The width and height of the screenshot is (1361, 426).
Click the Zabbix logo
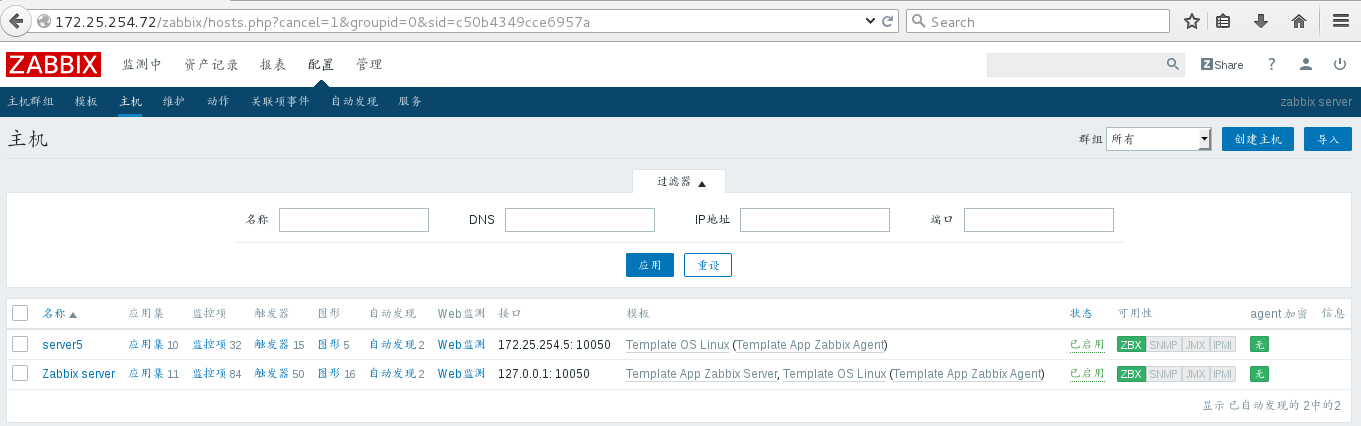53,65
